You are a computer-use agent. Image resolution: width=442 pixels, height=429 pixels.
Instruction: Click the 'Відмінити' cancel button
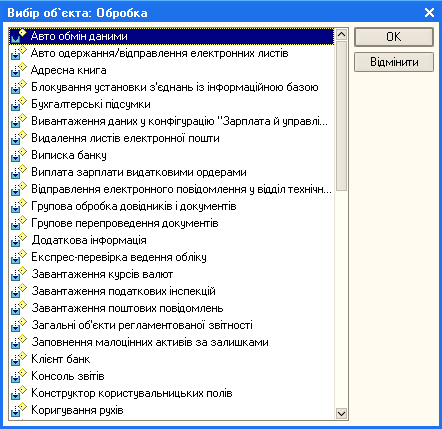[394, 62]
